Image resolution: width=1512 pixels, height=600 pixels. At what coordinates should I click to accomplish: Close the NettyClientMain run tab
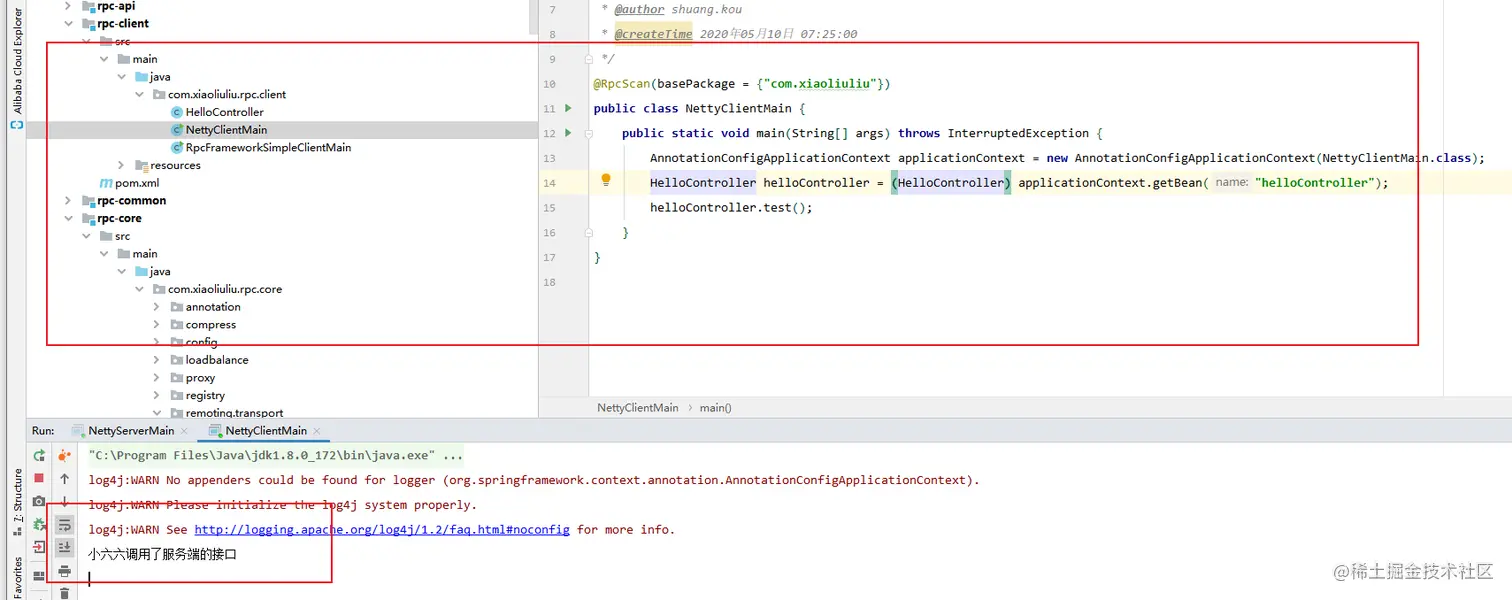point(318,431)
